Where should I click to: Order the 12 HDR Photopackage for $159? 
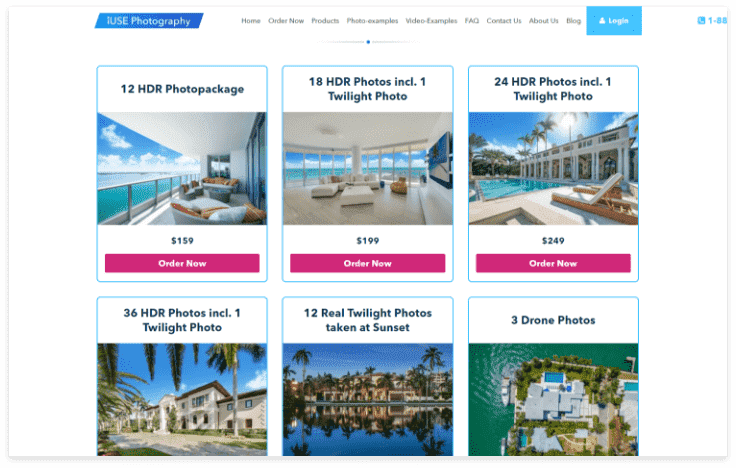182,263
